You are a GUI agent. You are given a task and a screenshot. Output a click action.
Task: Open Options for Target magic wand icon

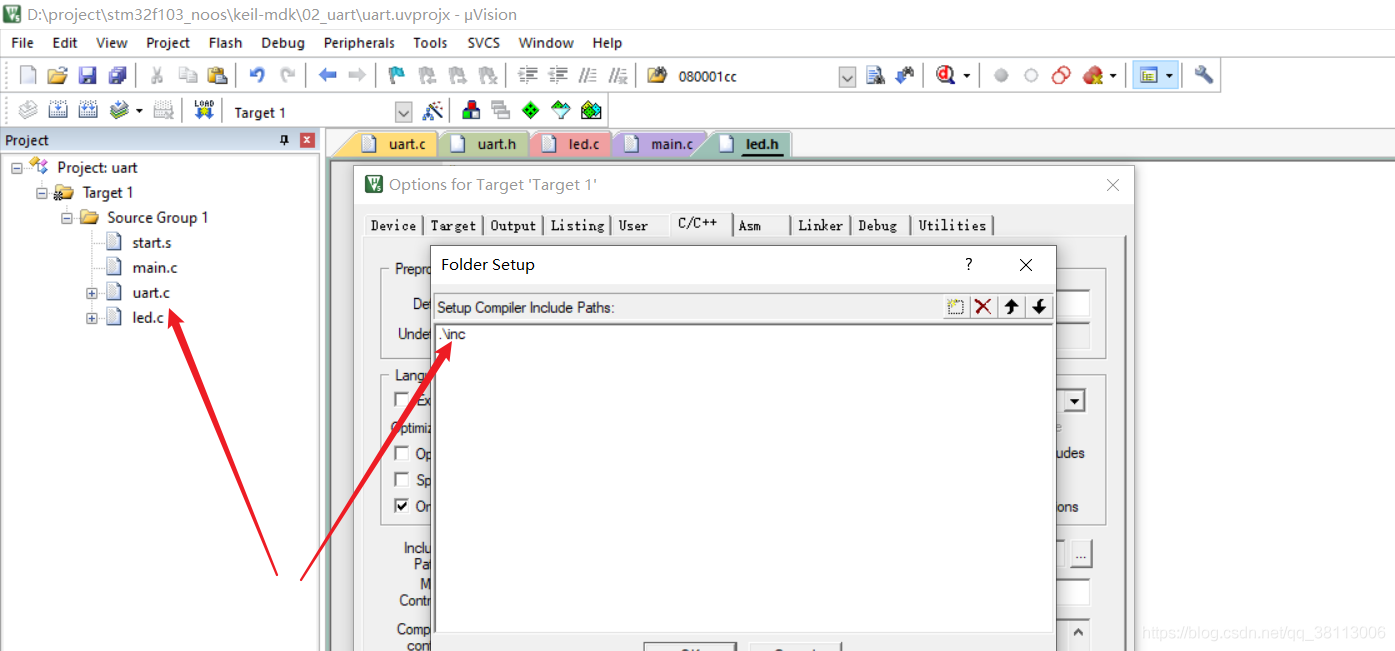[x=433, y=110]
